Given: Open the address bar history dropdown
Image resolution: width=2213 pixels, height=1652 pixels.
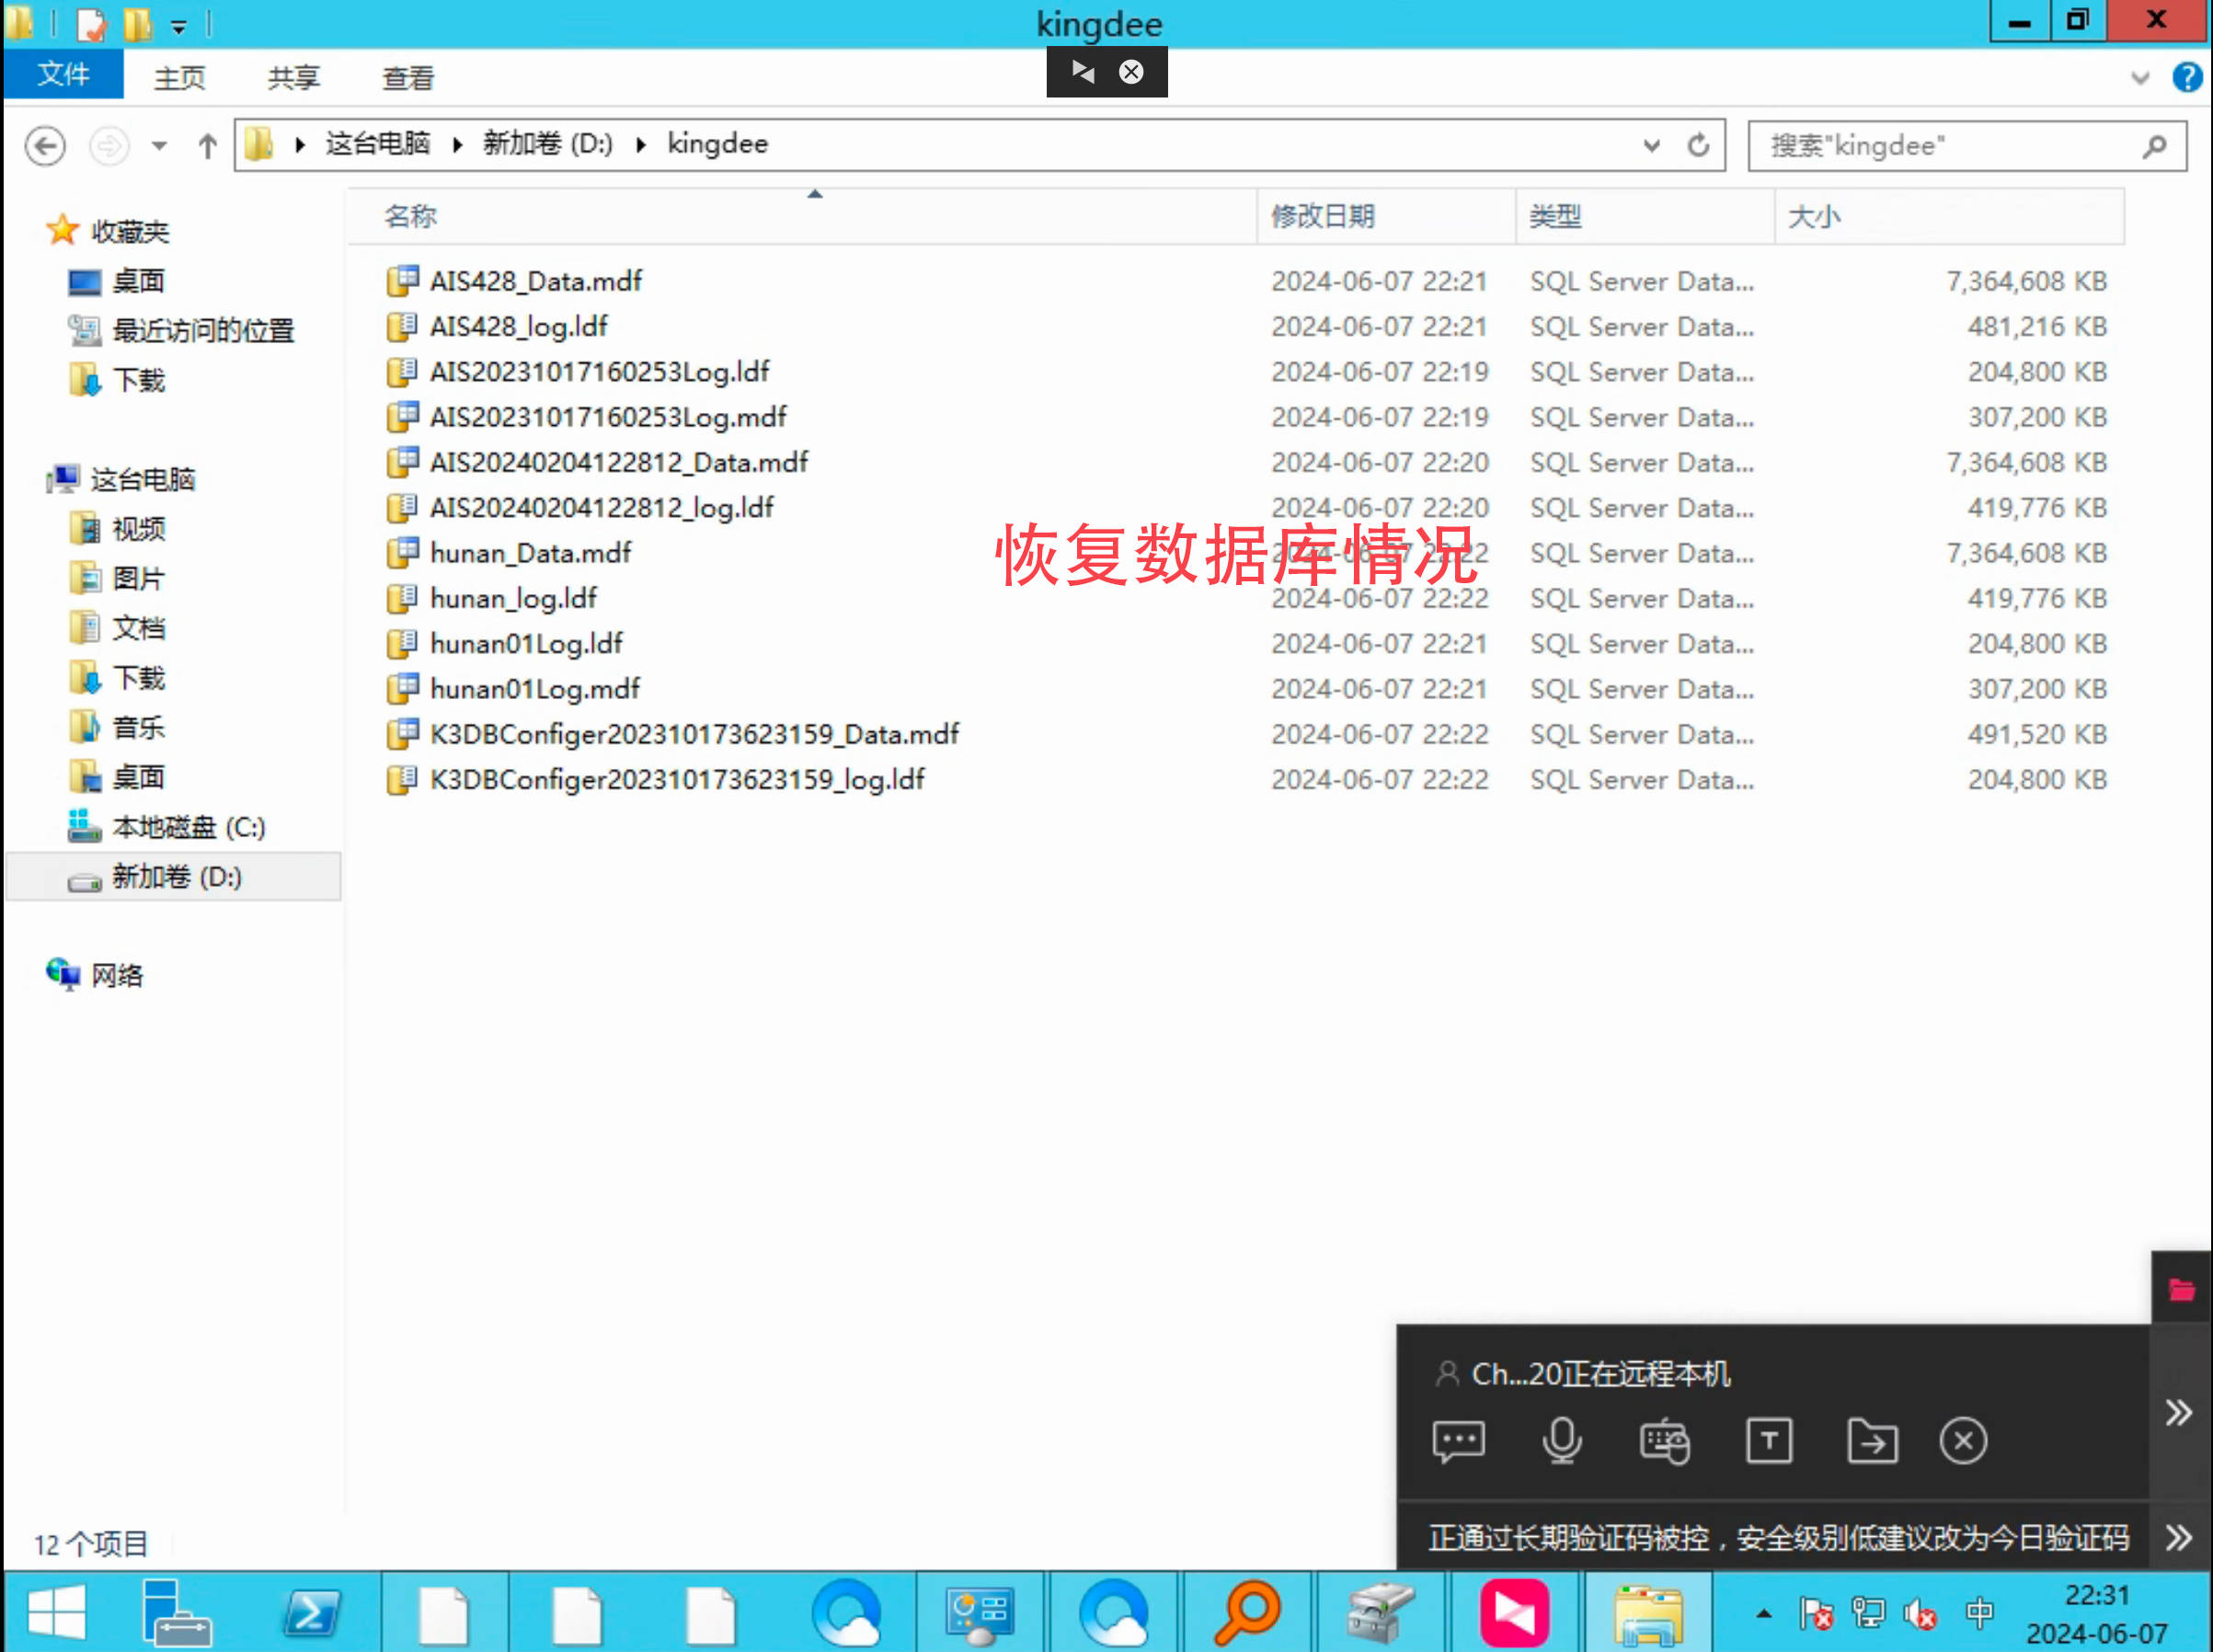Looking at the screenshot, I should click(x=1651, y=146).
